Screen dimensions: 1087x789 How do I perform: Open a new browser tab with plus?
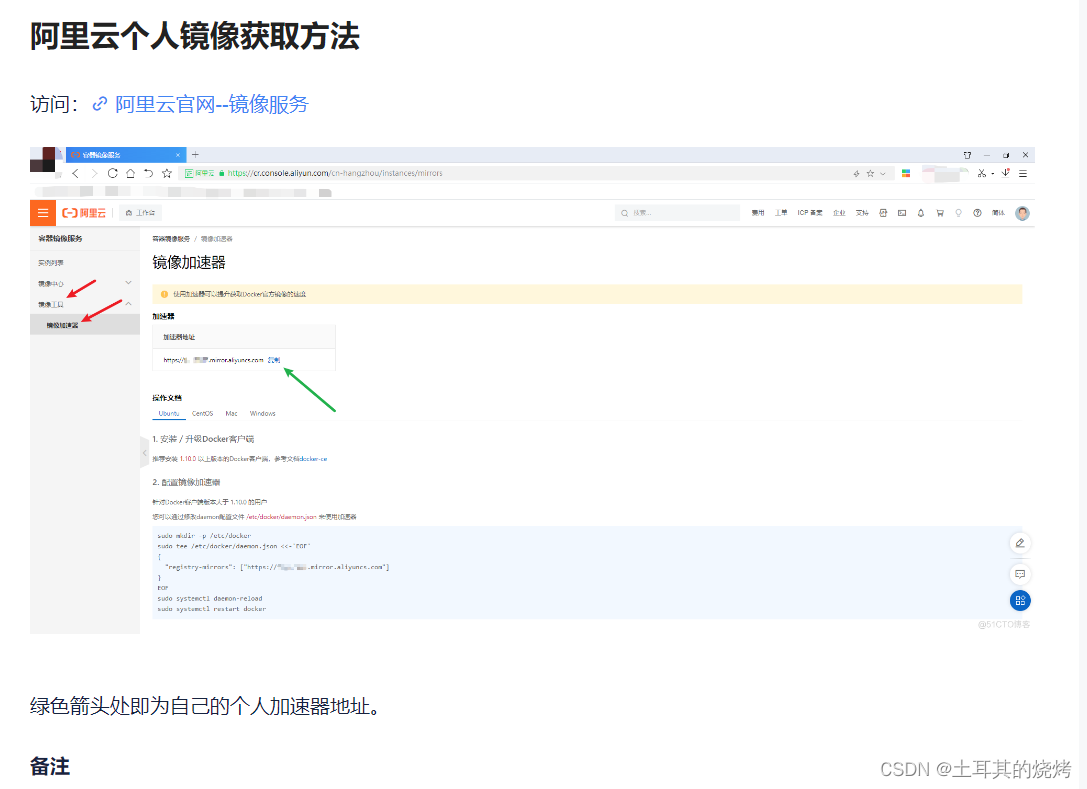point(195,155)
